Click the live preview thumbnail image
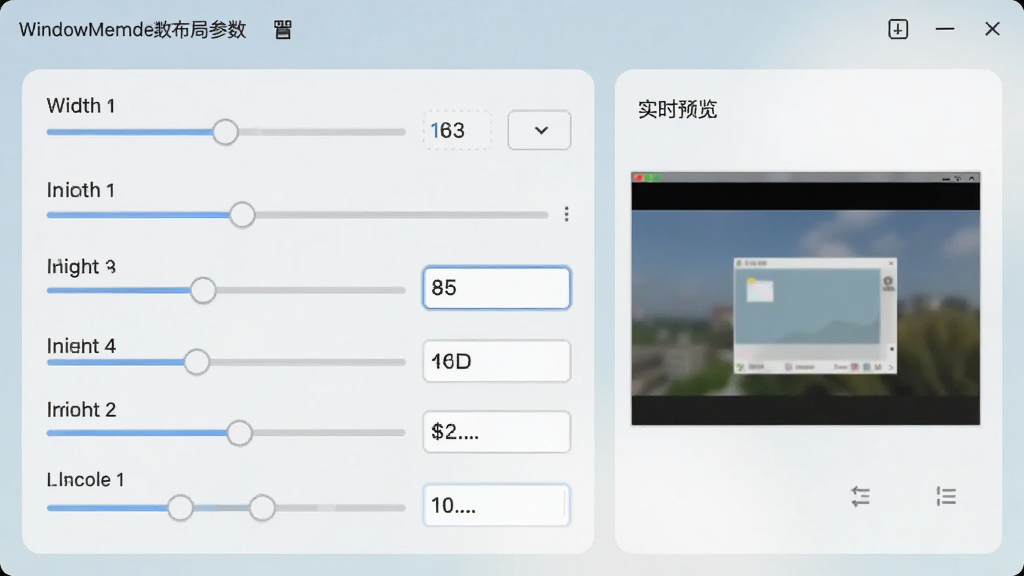Viewport: 1024px width, 576px height. click(x=805, y=298)
